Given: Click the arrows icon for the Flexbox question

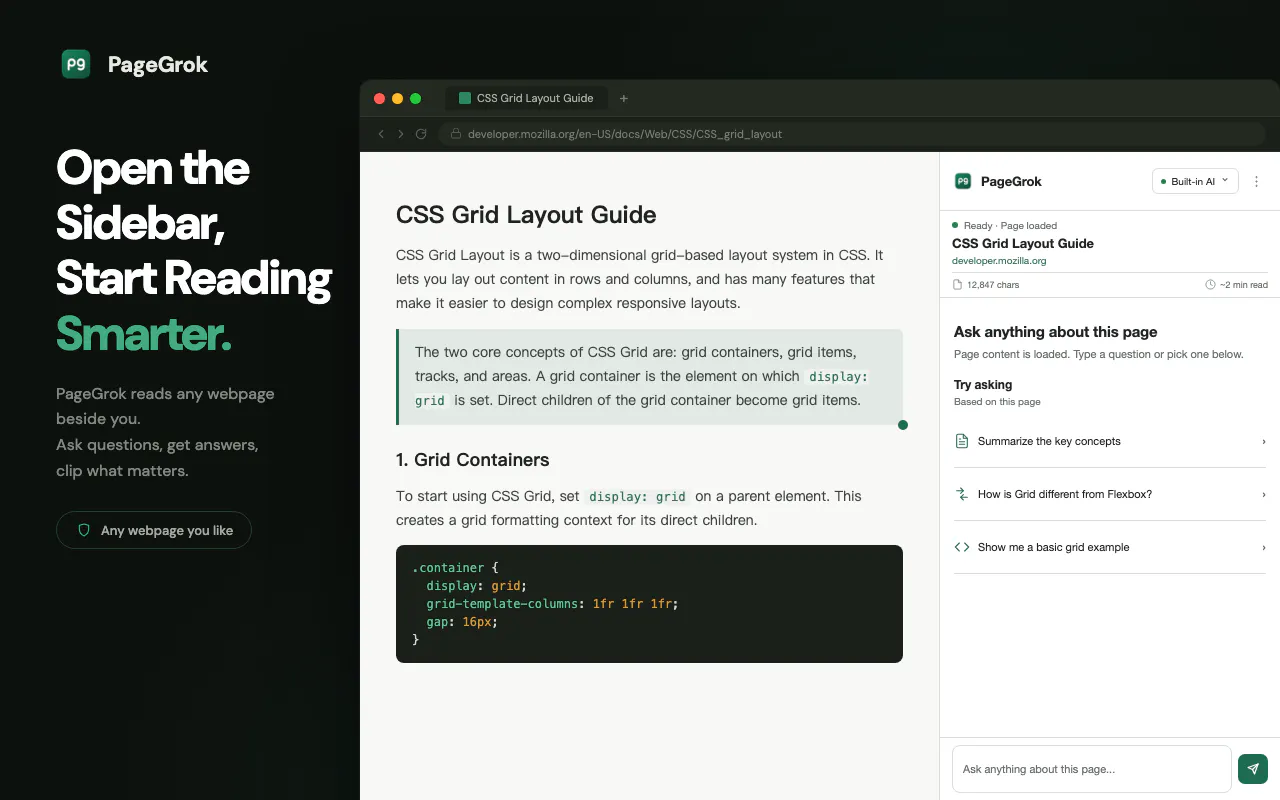Looking at the screenshot, I should [962, 494].
